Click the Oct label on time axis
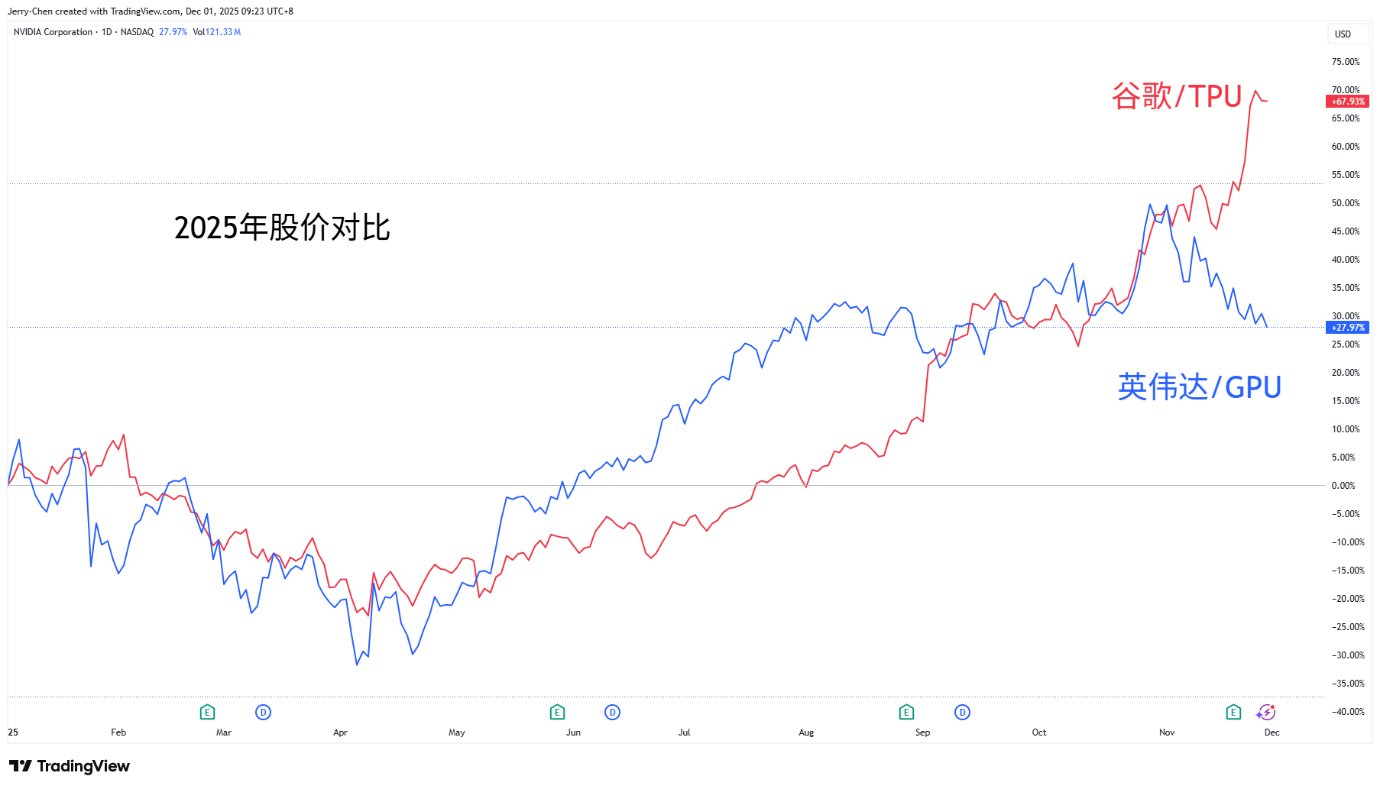 pos(1039,732)
